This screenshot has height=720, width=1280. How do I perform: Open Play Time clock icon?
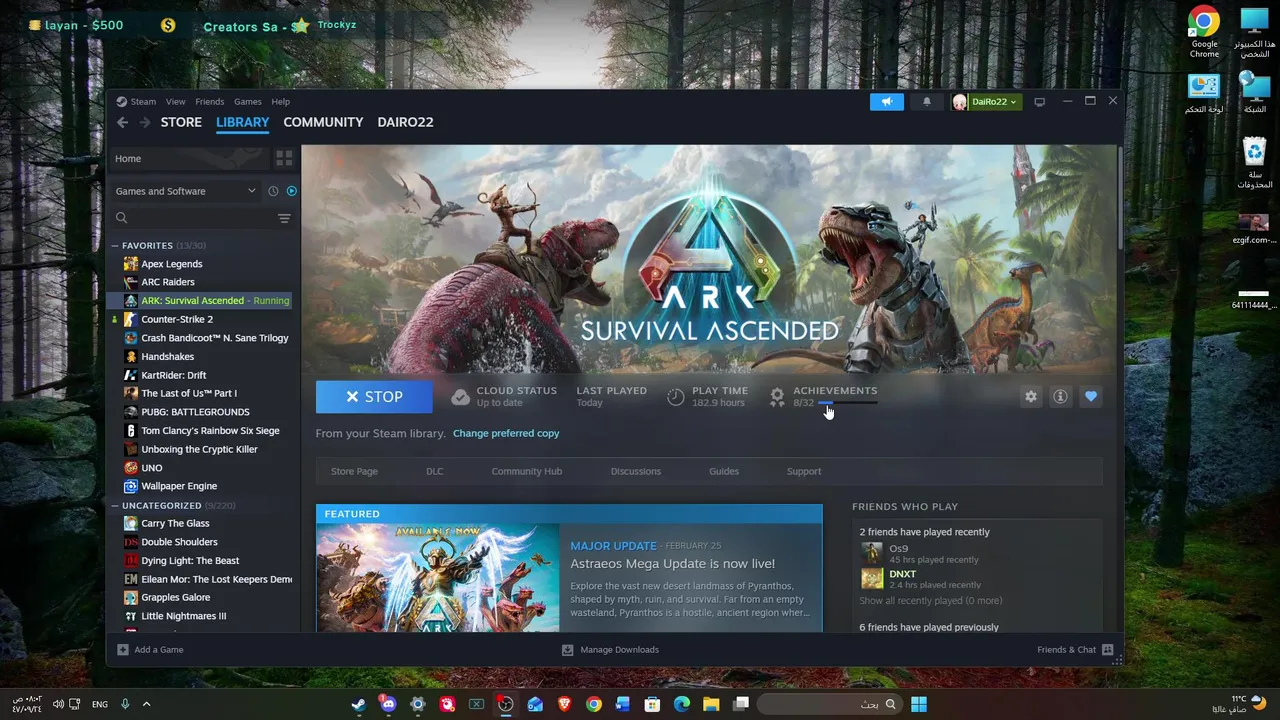pos(676,397)
